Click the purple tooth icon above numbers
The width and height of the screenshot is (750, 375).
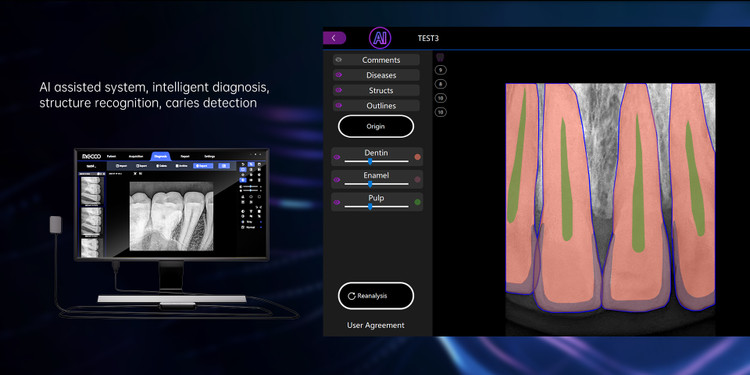pyautogui.click(x=440, y=57)
